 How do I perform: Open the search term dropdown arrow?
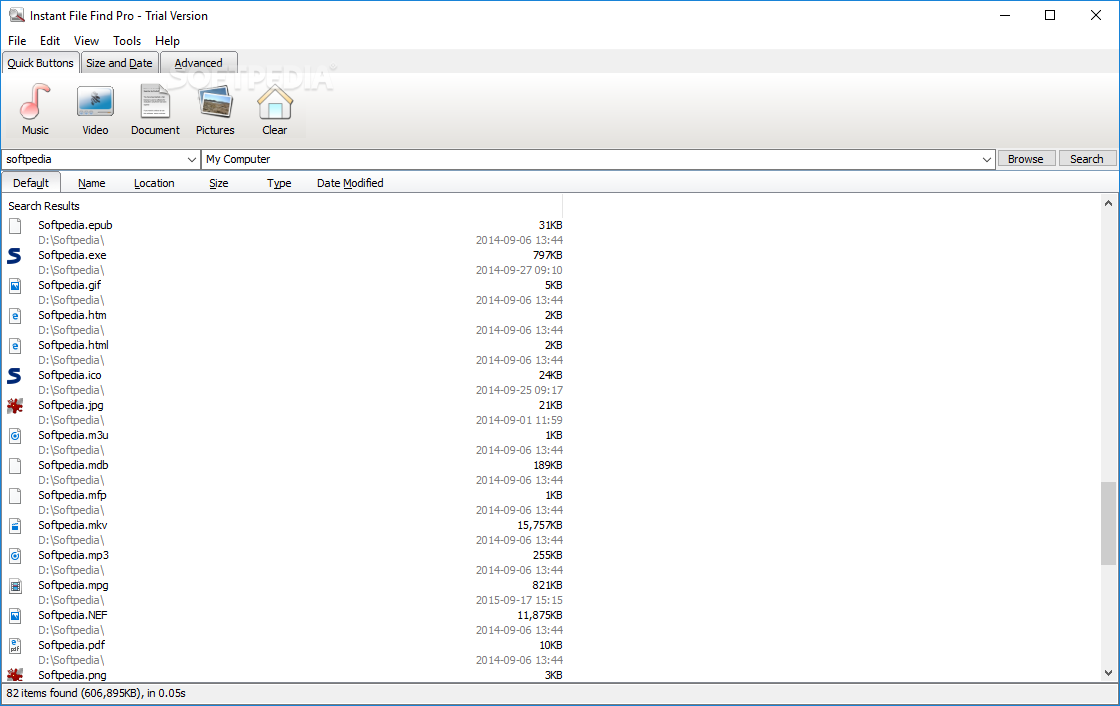point(191,159)
